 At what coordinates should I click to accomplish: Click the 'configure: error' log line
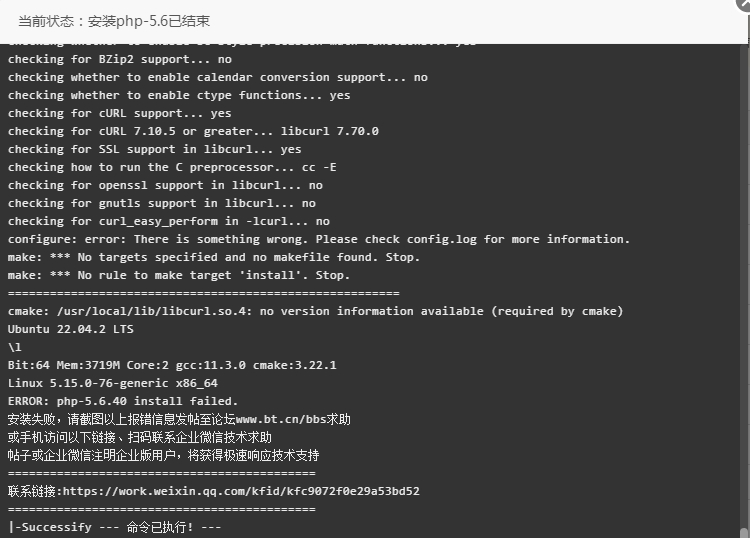point(319,239)
